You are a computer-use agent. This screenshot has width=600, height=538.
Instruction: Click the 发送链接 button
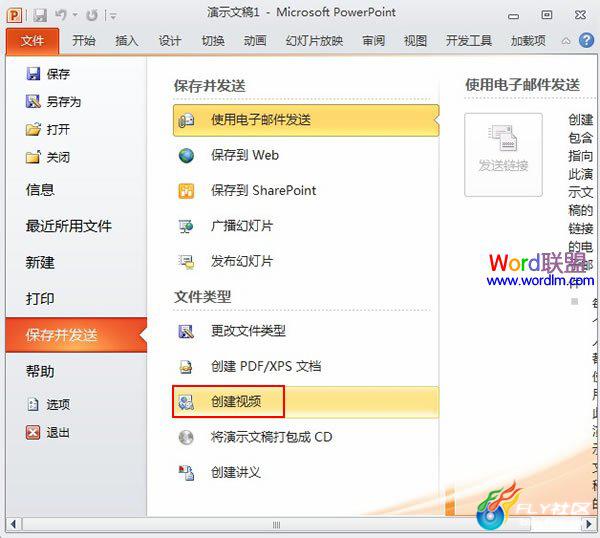tap(503, 155)
